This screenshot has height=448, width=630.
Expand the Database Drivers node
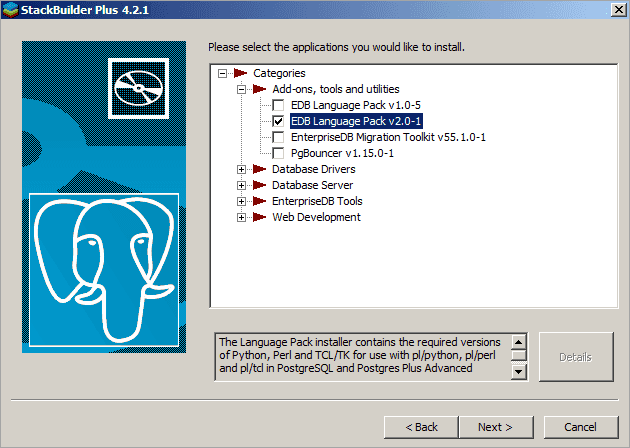pyautogui.click(x=241, y=169)
